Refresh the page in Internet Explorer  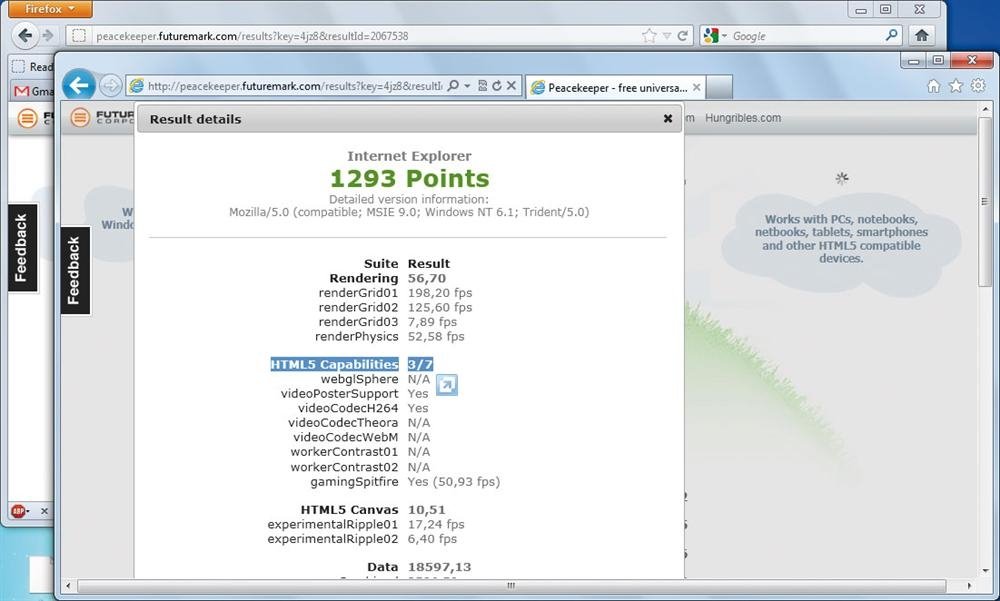click(497, 85)
